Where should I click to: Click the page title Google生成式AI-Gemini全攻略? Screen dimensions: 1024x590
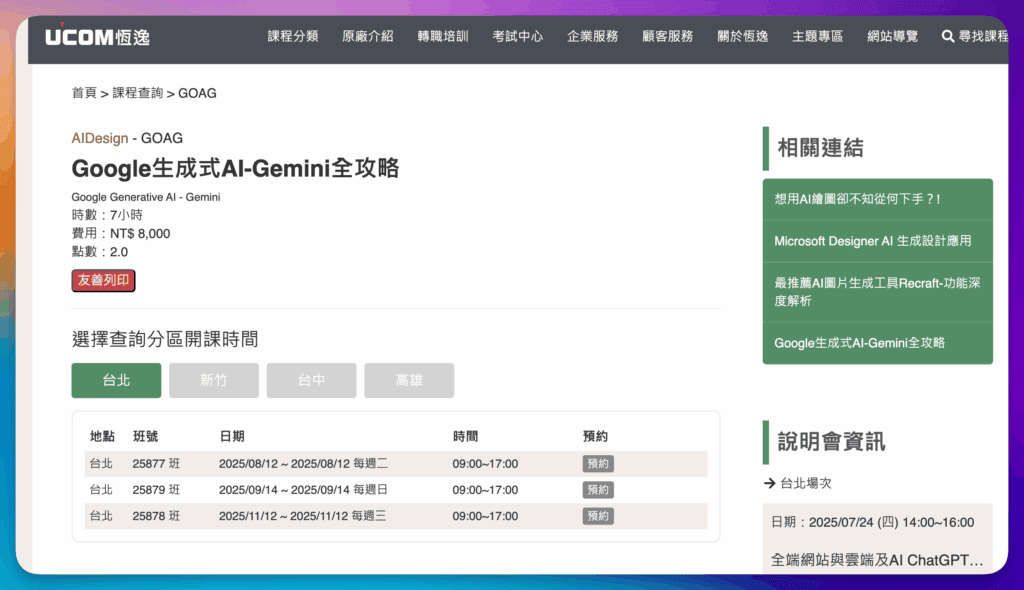click(235, 169)
